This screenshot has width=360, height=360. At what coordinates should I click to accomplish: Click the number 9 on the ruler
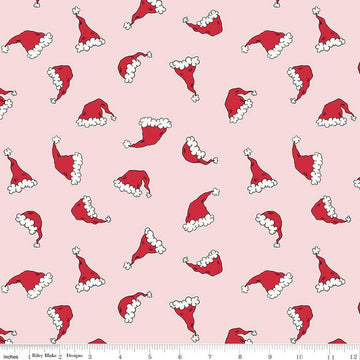pos(270,357)
